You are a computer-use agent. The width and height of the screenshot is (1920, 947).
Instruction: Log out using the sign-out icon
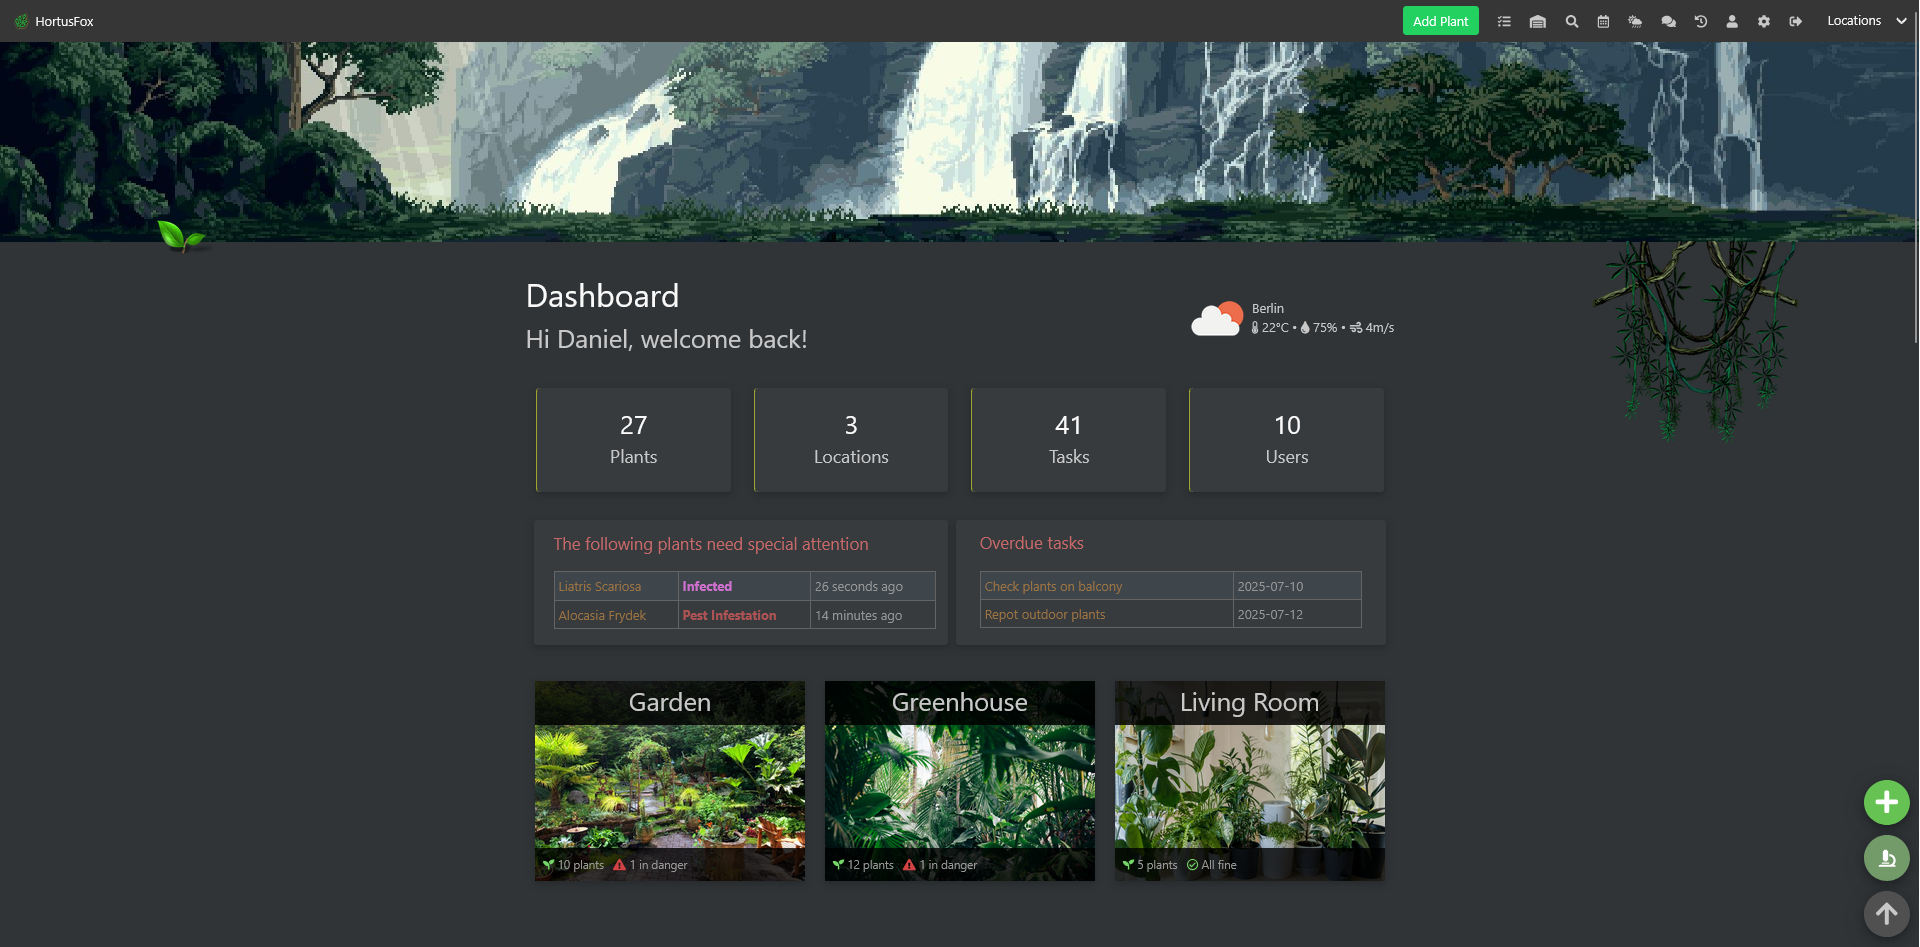[1796, 20]
